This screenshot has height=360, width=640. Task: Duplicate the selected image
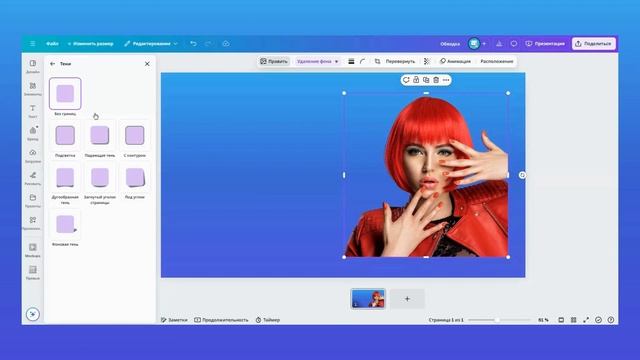(x=426, y=80)
